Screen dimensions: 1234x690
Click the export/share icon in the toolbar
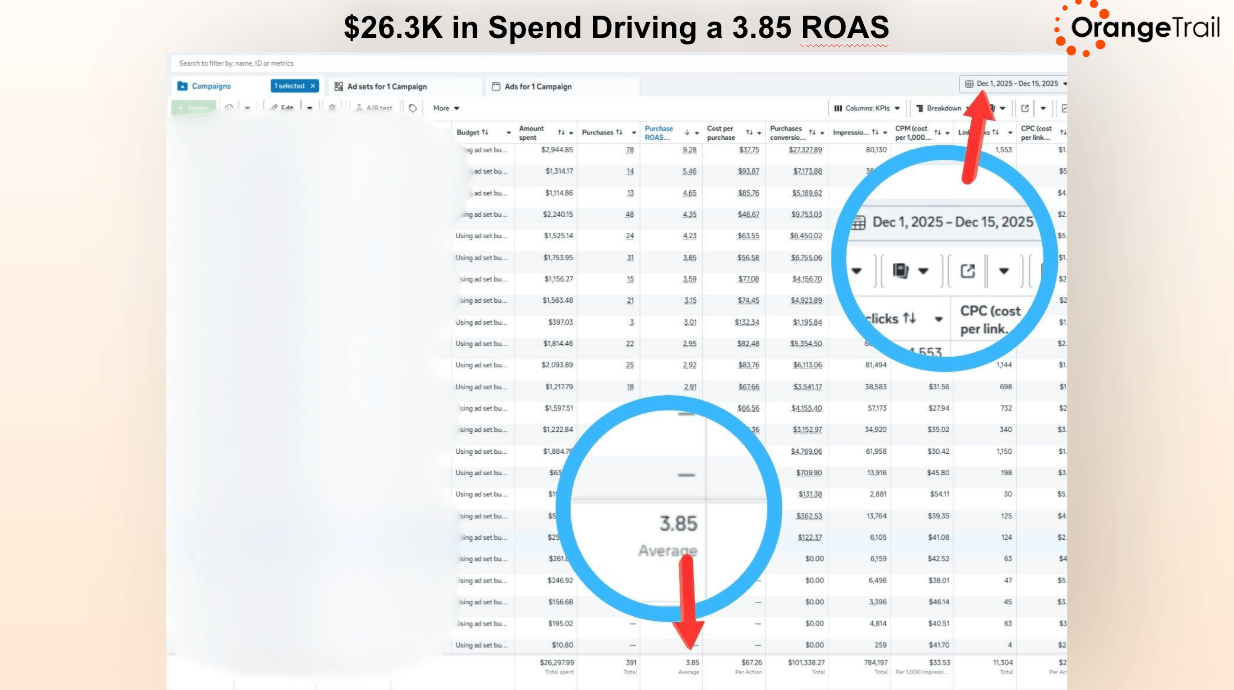tap(1025, 108)
